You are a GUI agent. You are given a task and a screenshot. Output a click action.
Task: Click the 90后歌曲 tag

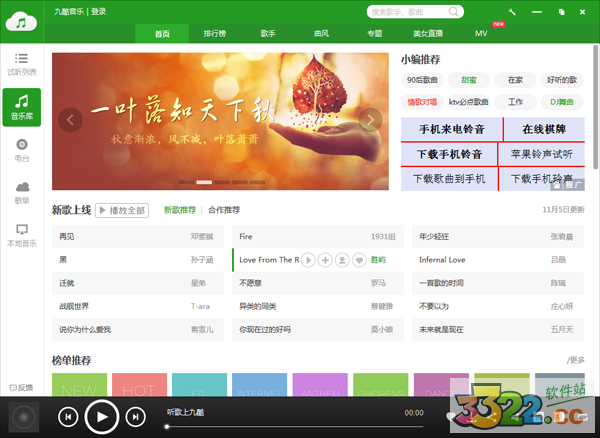(422, 80)
